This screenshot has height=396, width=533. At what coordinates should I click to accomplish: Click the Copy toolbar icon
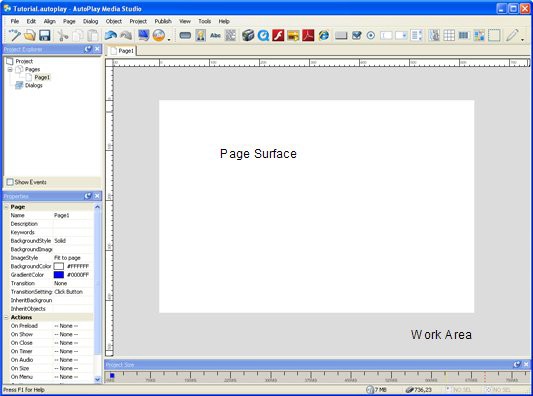pos(78,35)
